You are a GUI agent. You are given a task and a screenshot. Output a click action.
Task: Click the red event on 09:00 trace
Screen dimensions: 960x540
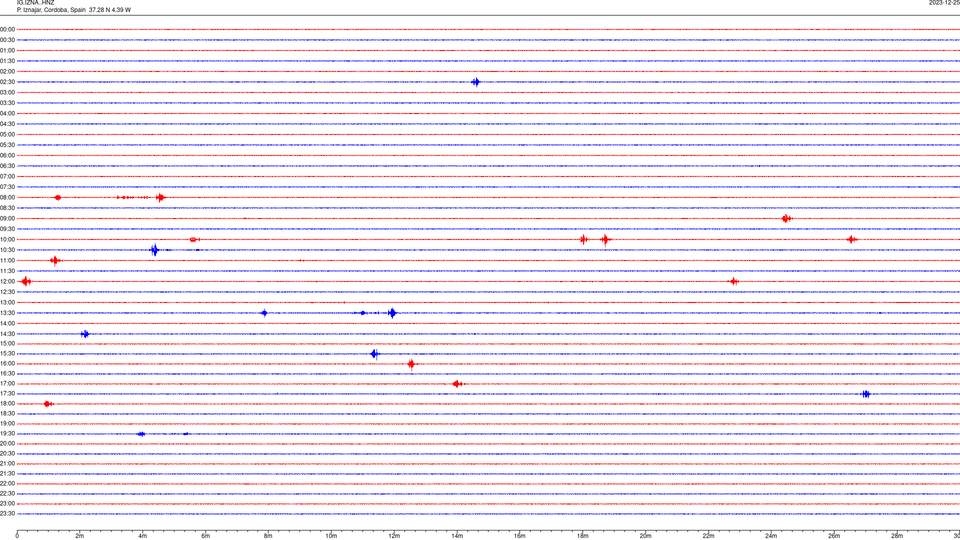coord(787,219)
